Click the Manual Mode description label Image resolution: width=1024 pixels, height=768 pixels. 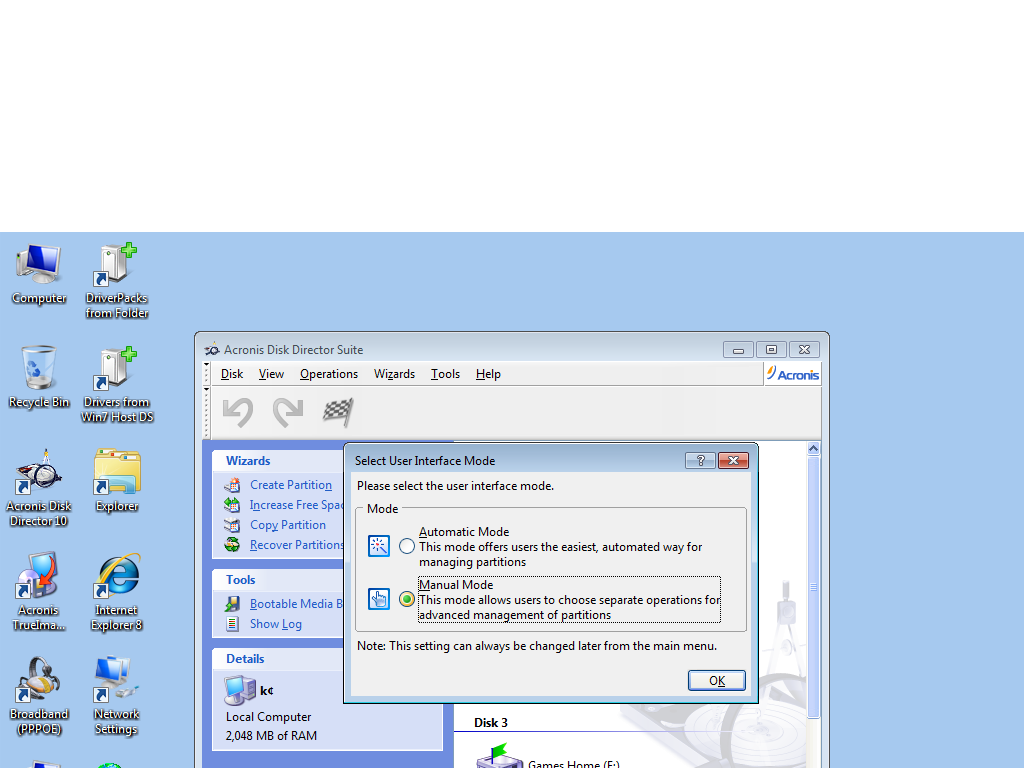click(569, 600)
